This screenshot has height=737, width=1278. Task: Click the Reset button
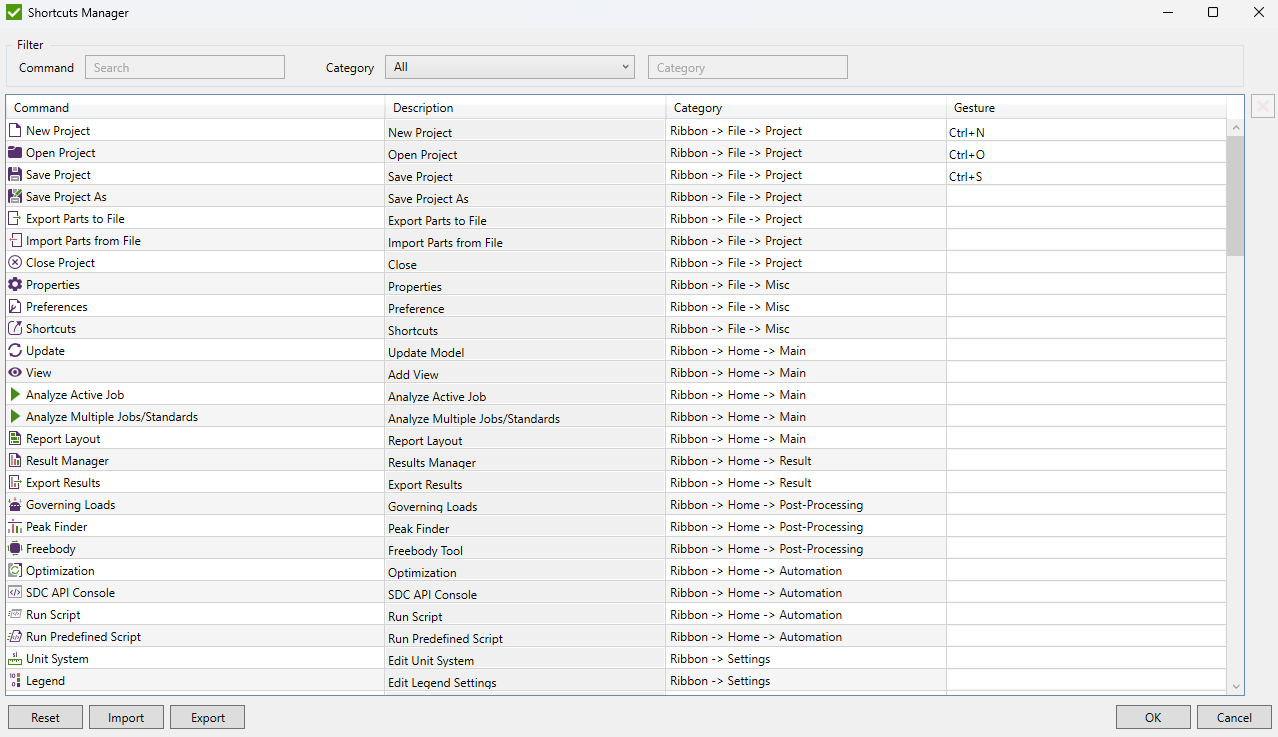click(x=45, y=717)
